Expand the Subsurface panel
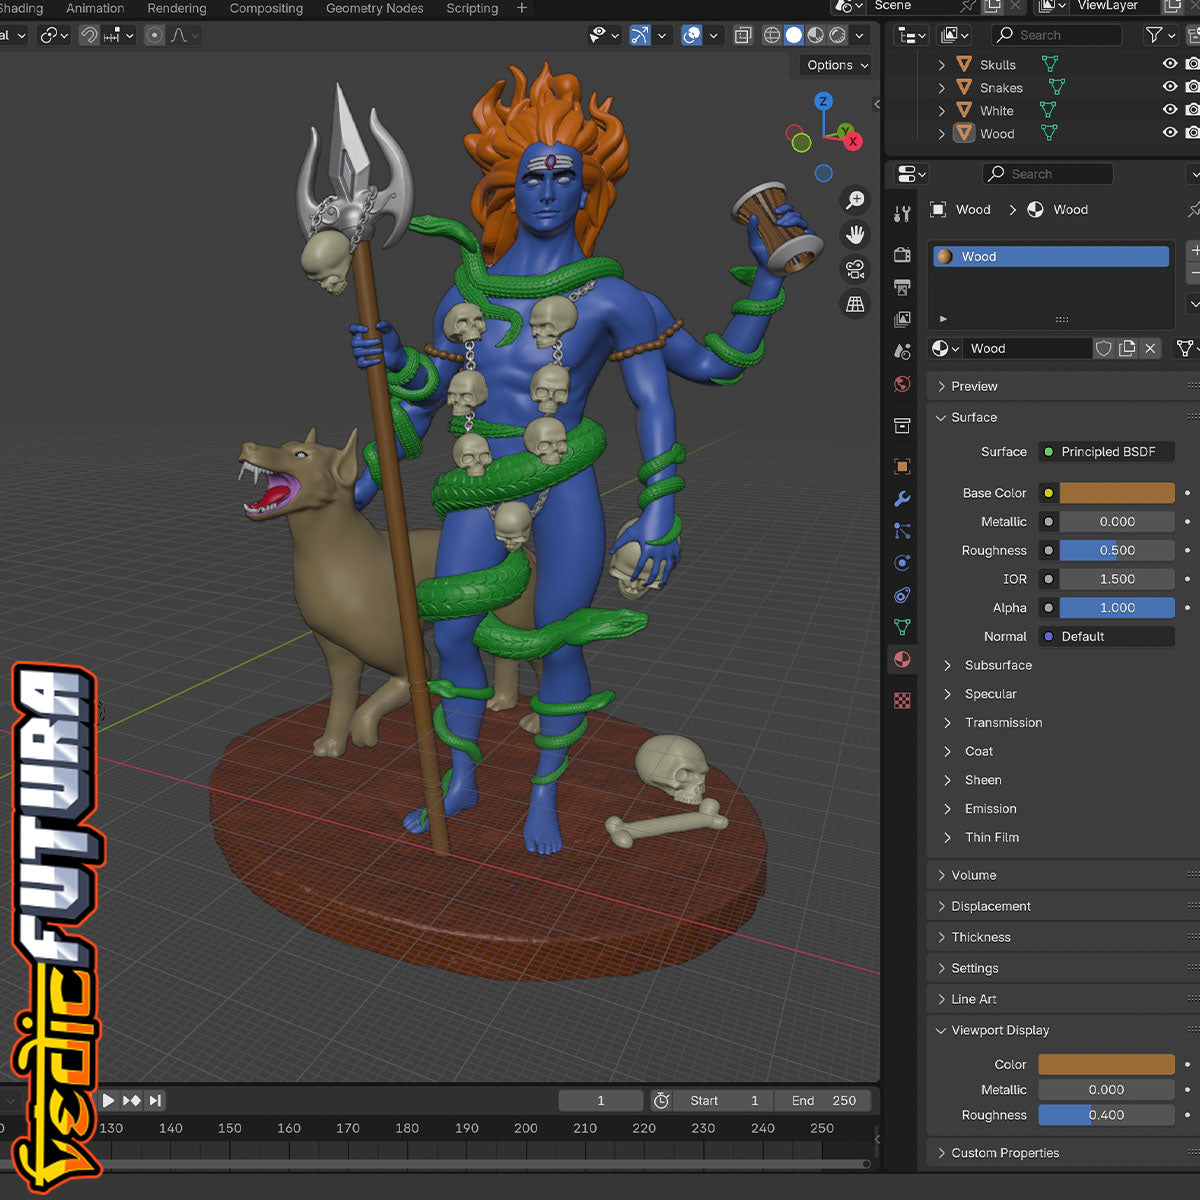The image size is (1200, 1200). coord(997,665)
